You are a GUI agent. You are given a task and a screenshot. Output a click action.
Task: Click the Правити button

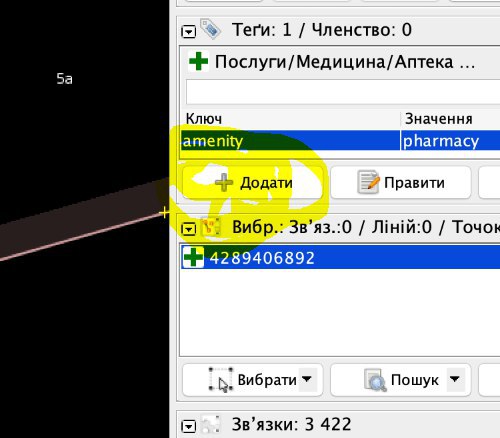[401, 183]
